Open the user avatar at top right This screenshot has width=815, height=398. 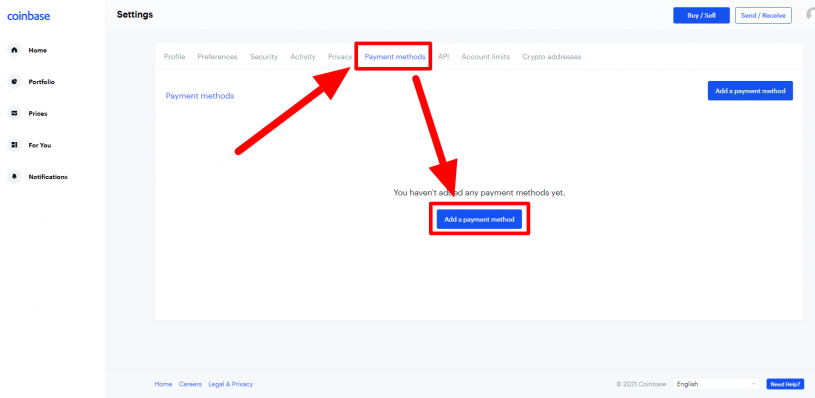(810, 15)
